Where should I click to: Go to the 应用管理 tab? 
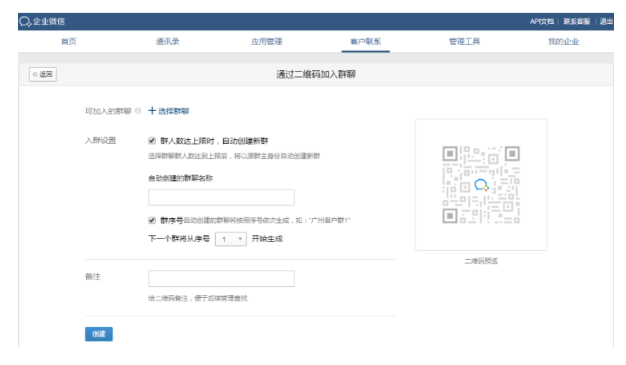(x=267, y=42)
